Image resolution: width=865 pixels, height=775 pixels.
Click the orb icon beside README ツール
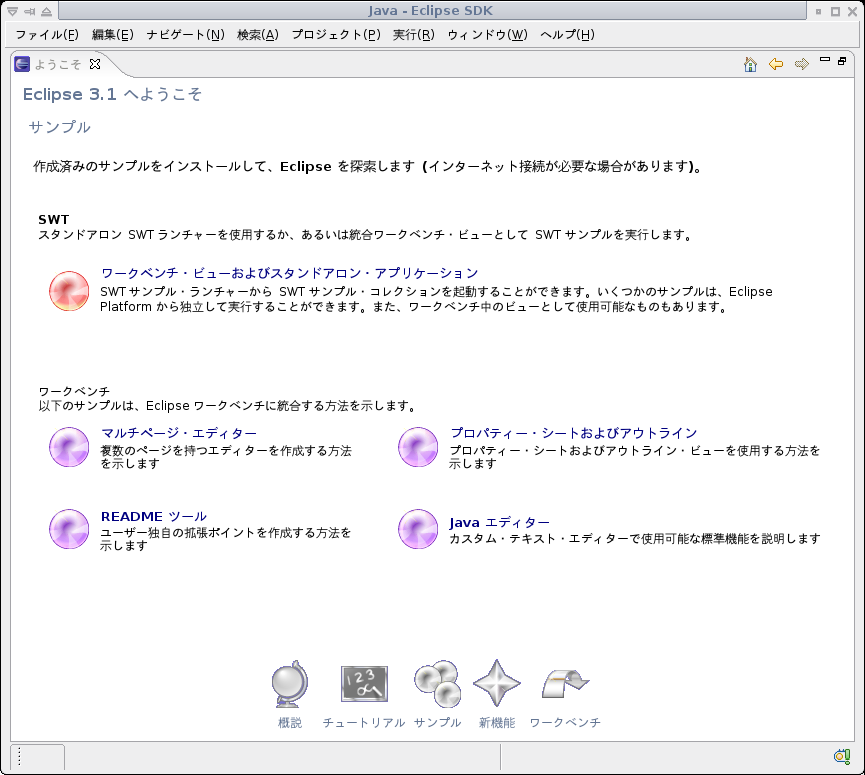click(x=69, y=529)
